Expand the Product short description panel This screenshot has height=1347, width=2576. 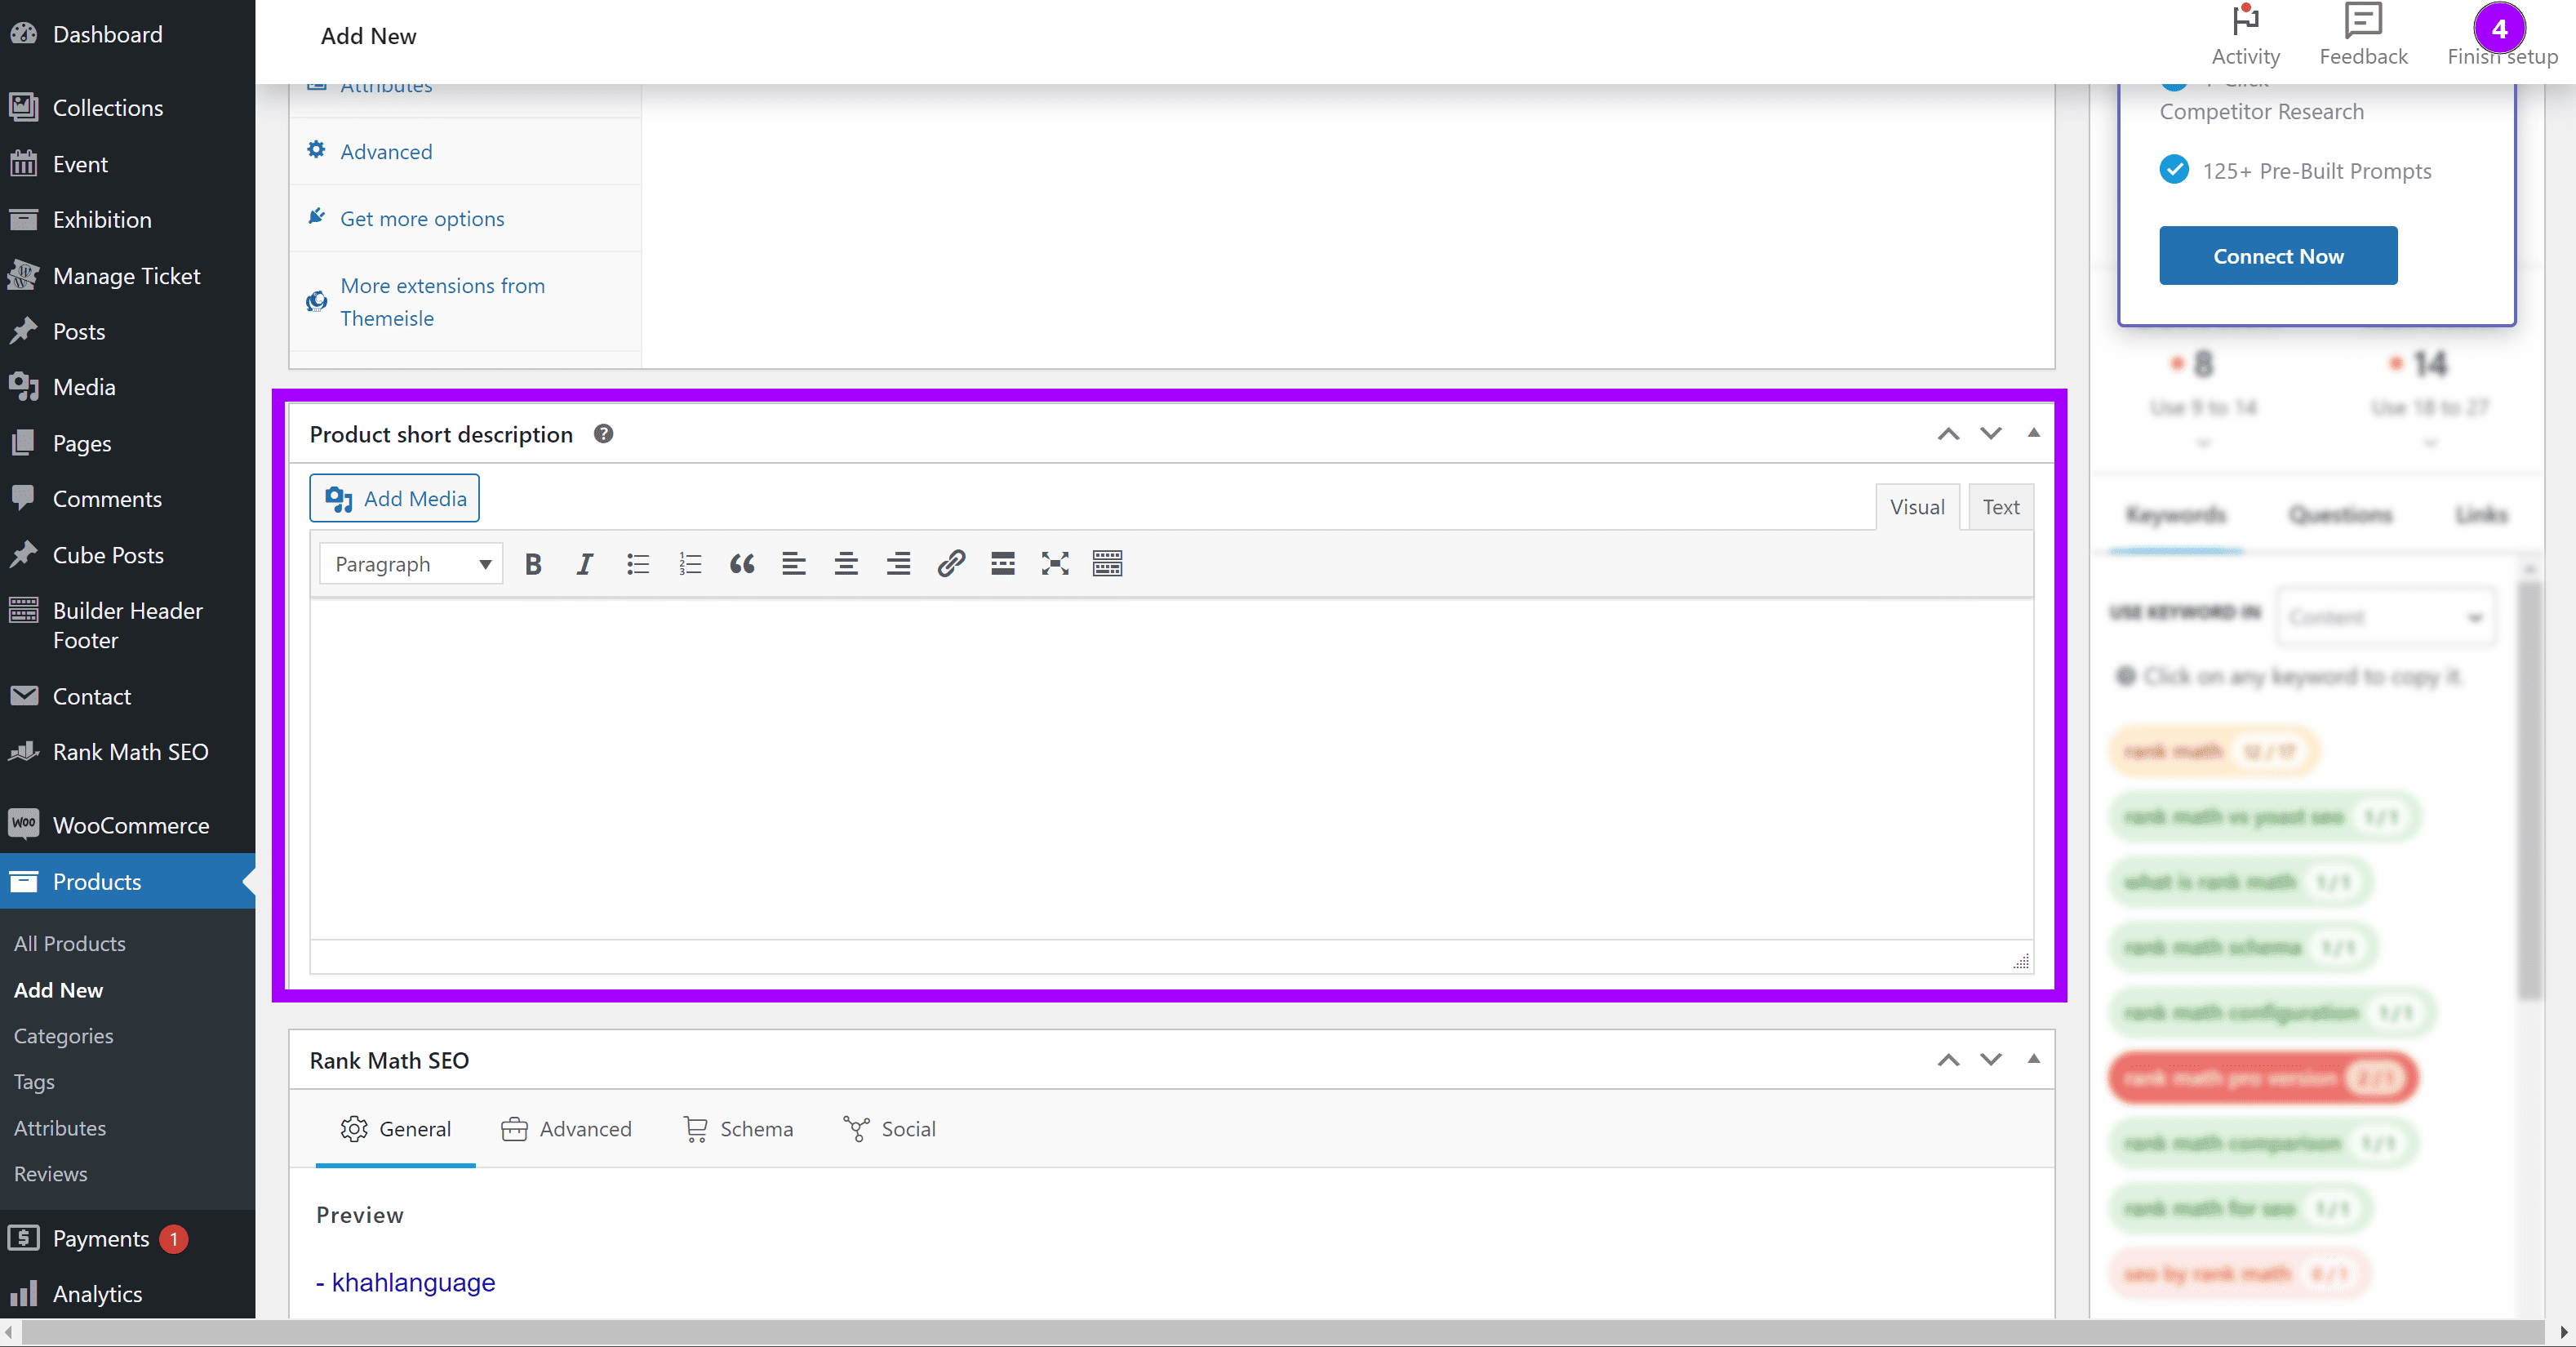click(2036, 433)
